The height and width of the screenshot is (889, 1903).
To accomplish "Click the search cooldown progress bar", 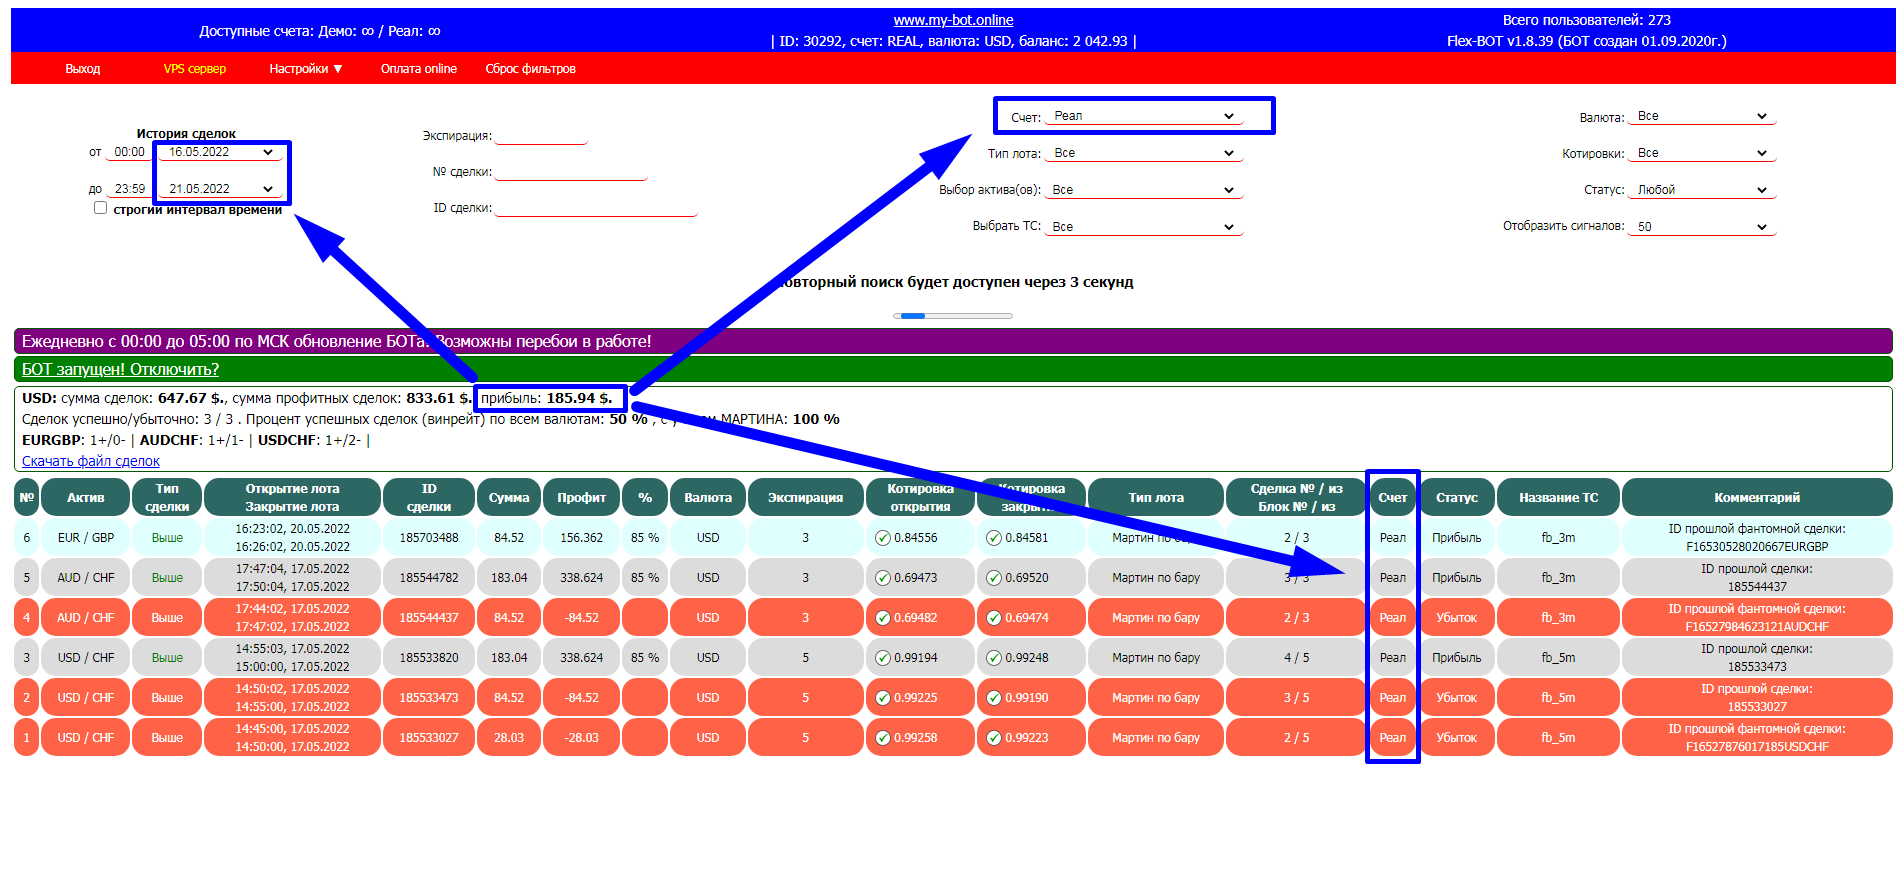I will [x=953, y=316].
